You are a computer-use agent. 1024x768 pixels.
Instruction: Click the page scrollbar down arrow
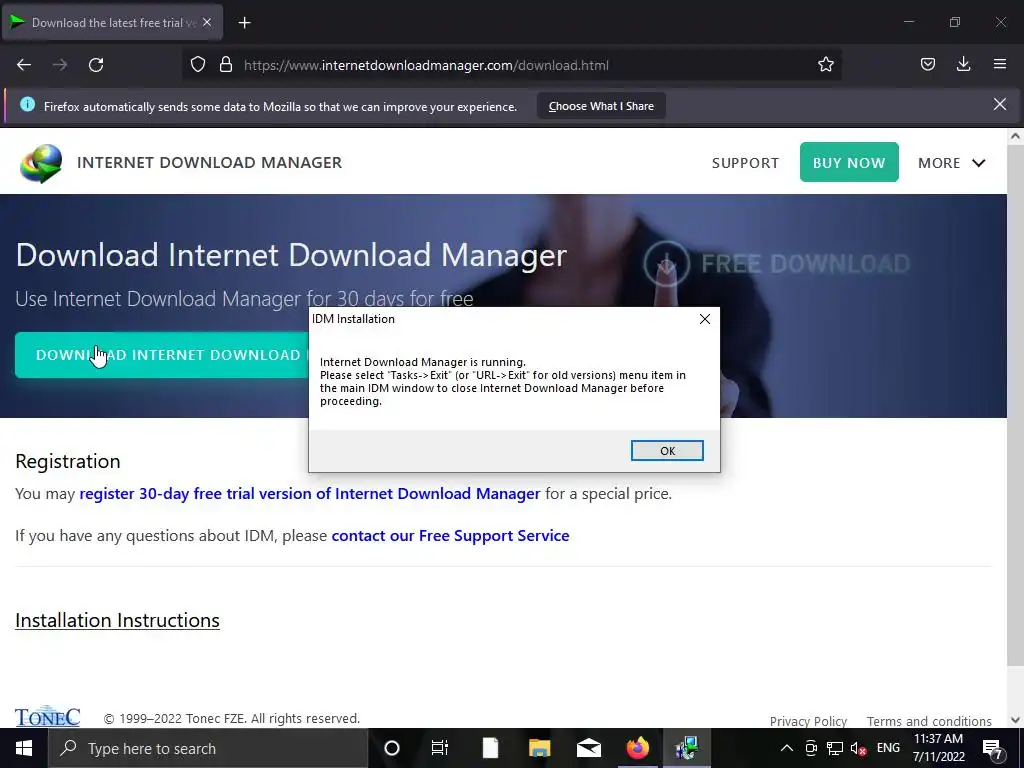click(1015, 720)
